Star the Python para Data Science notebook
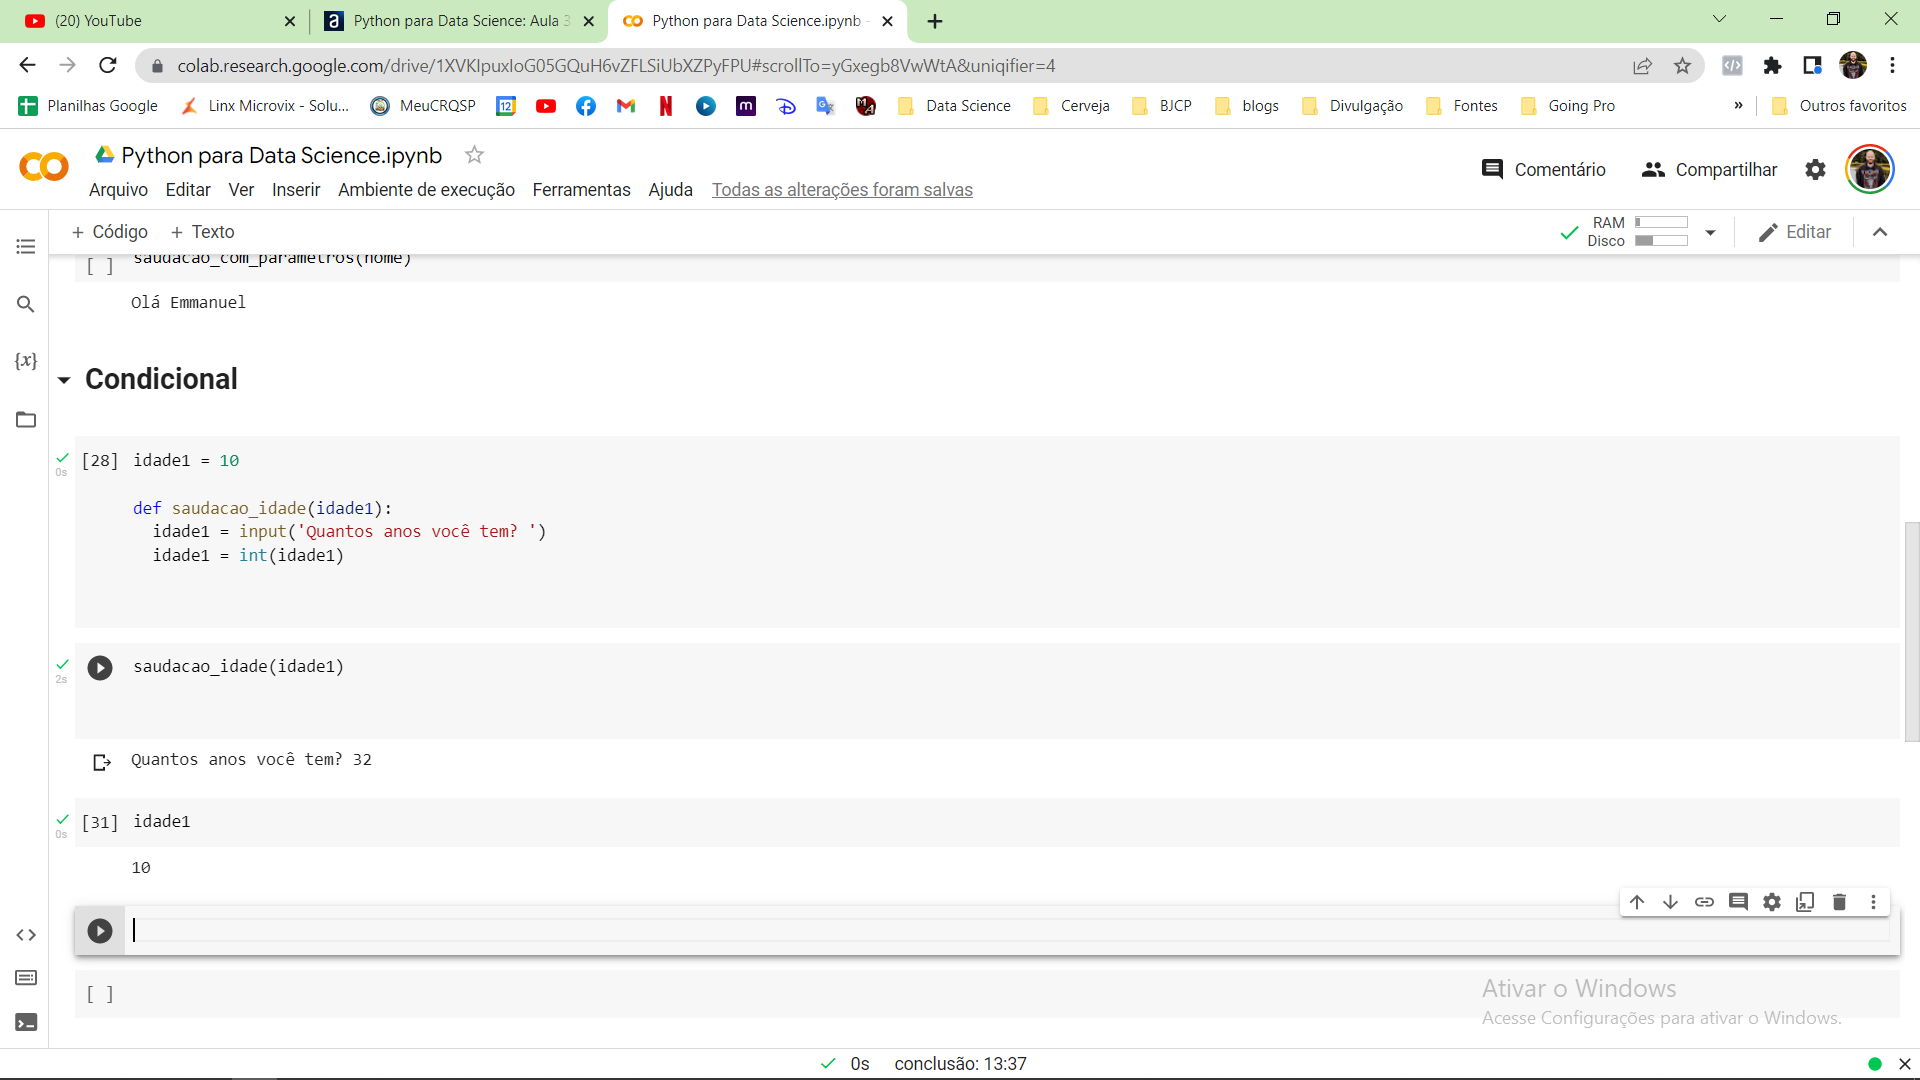 pyautogui.click(x=474, y=155)
